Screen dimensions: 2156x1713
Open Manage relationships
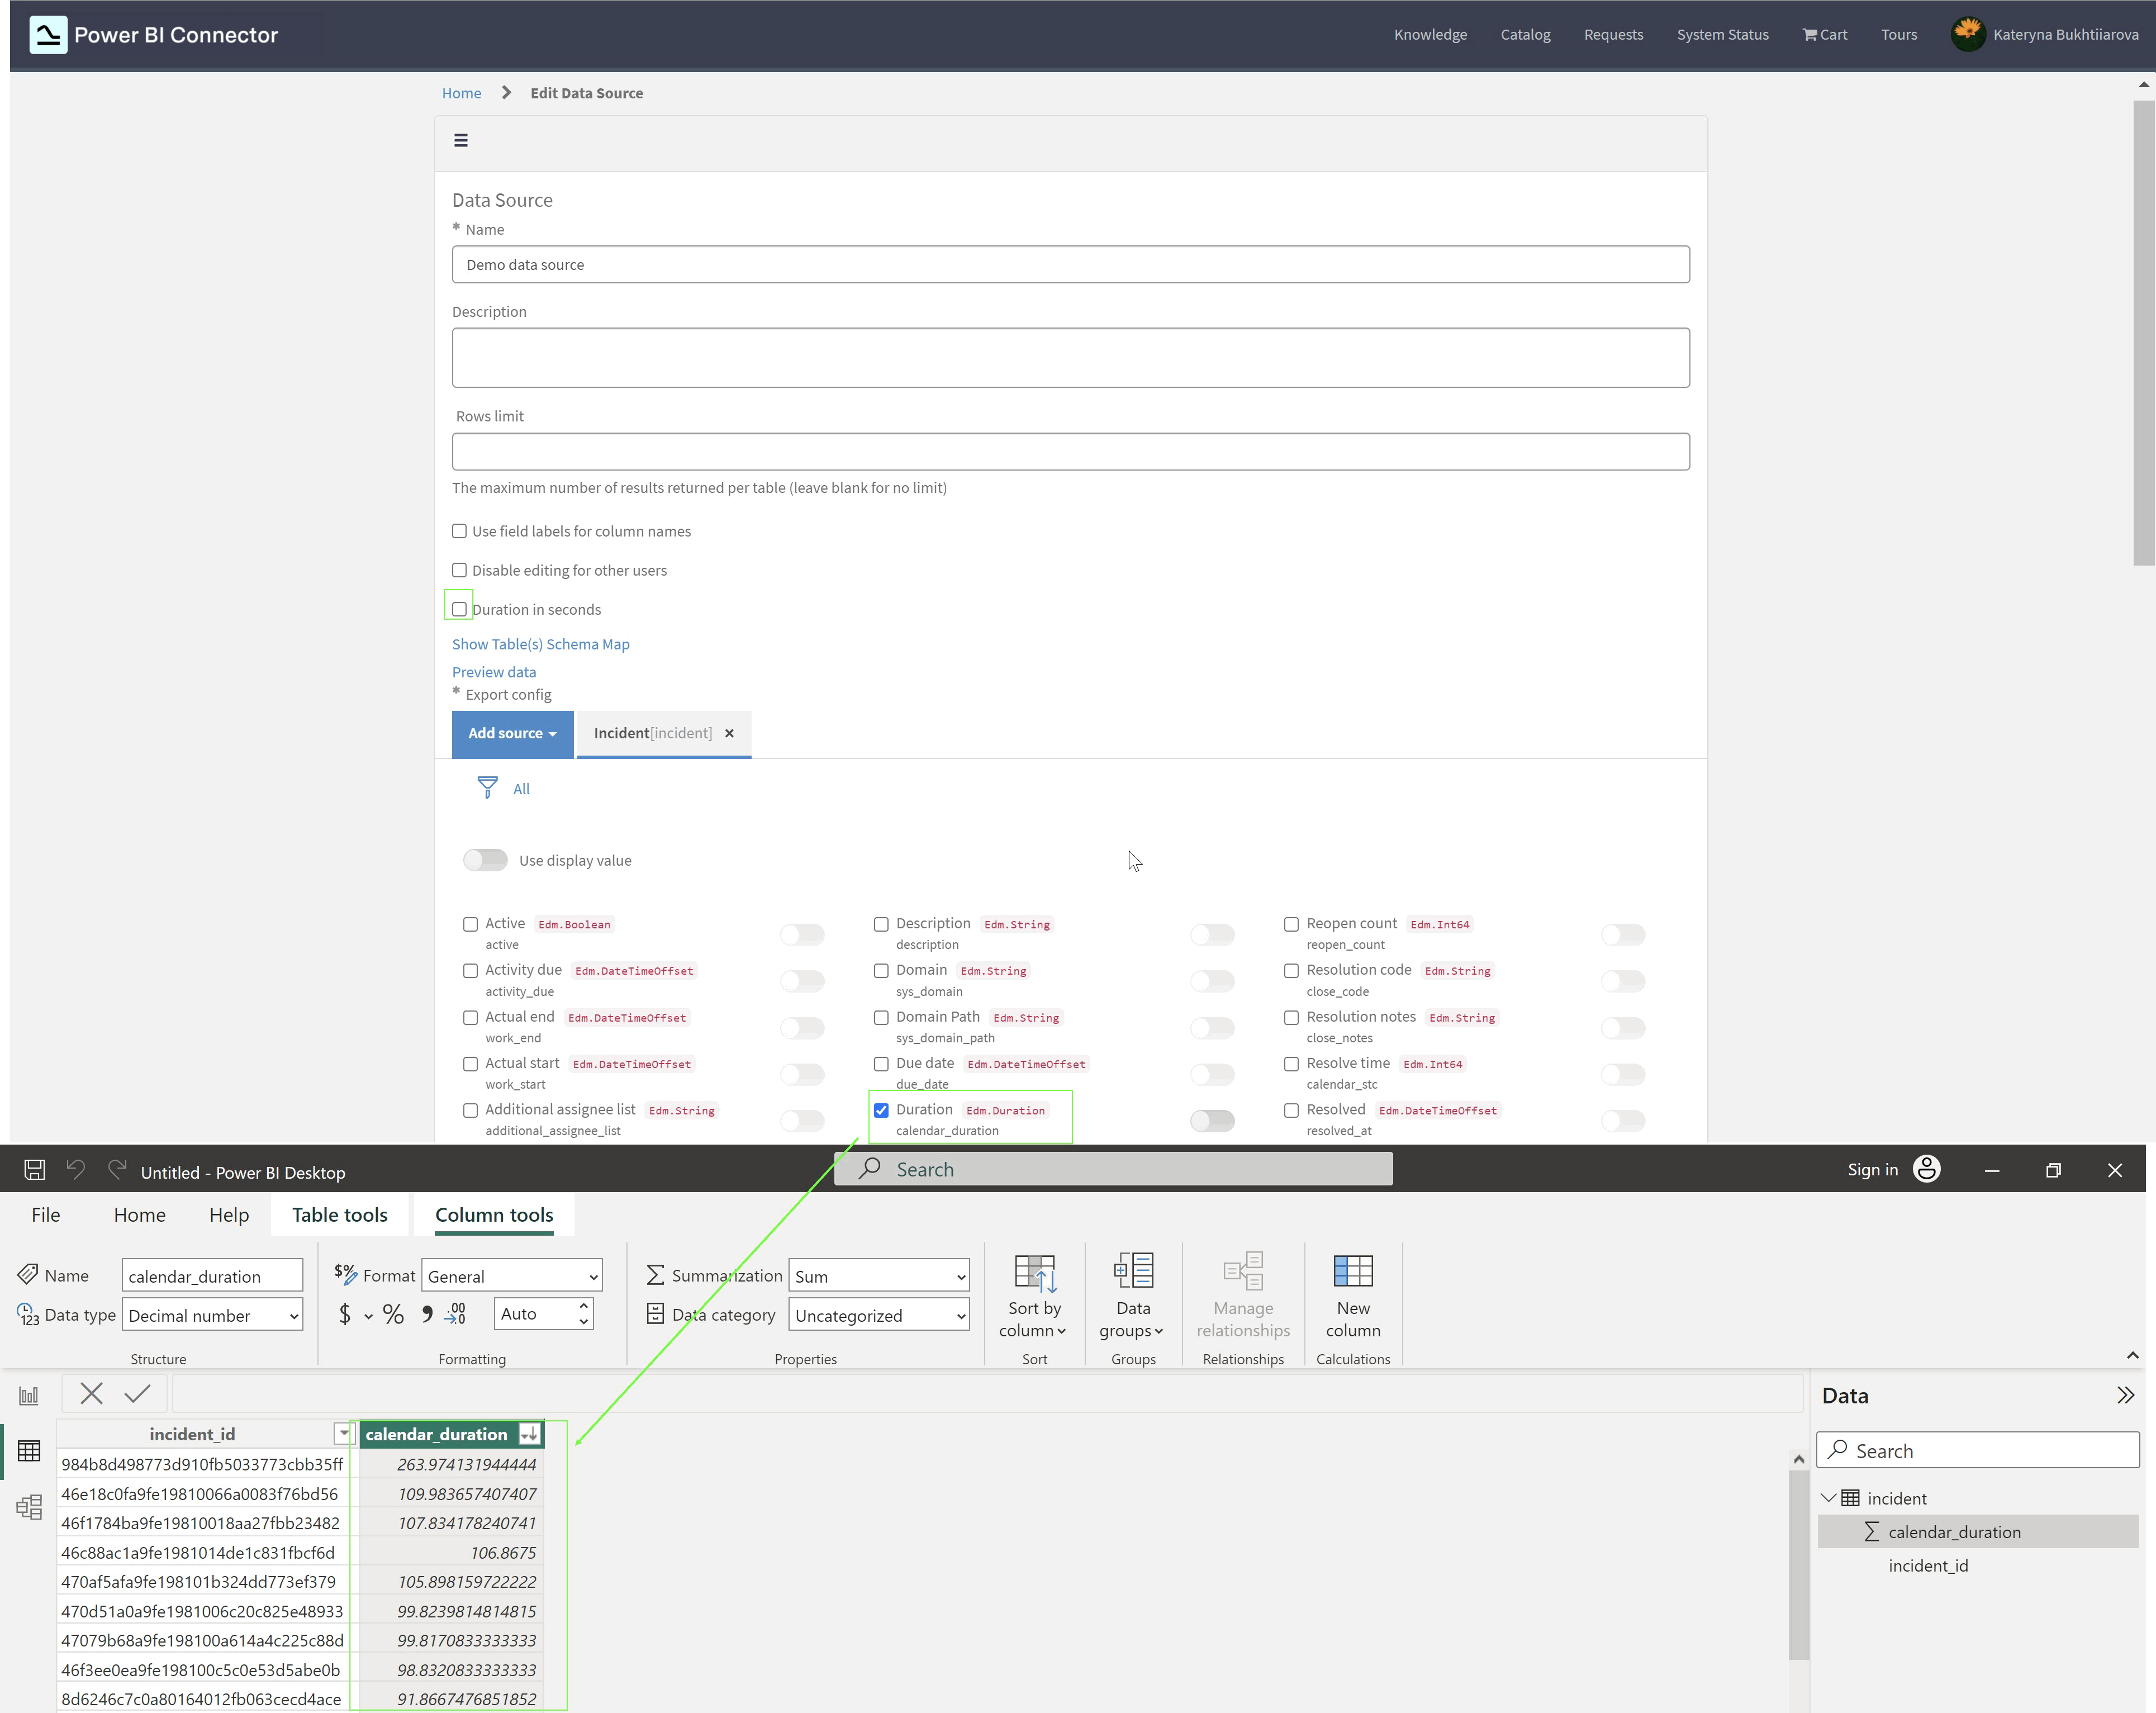pyautogui.click(x=1242, y=1297)
